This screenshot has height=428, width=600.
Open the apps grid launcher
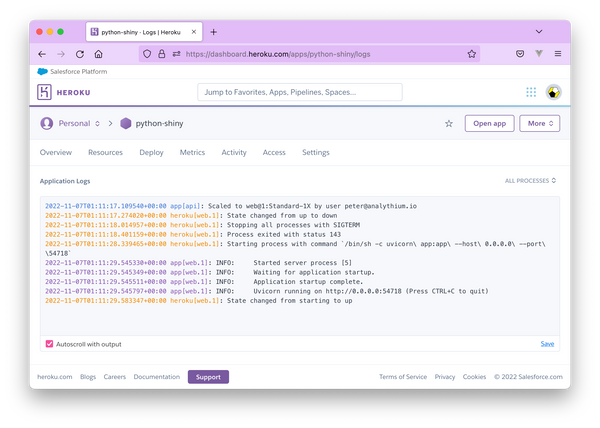(531, 92)
